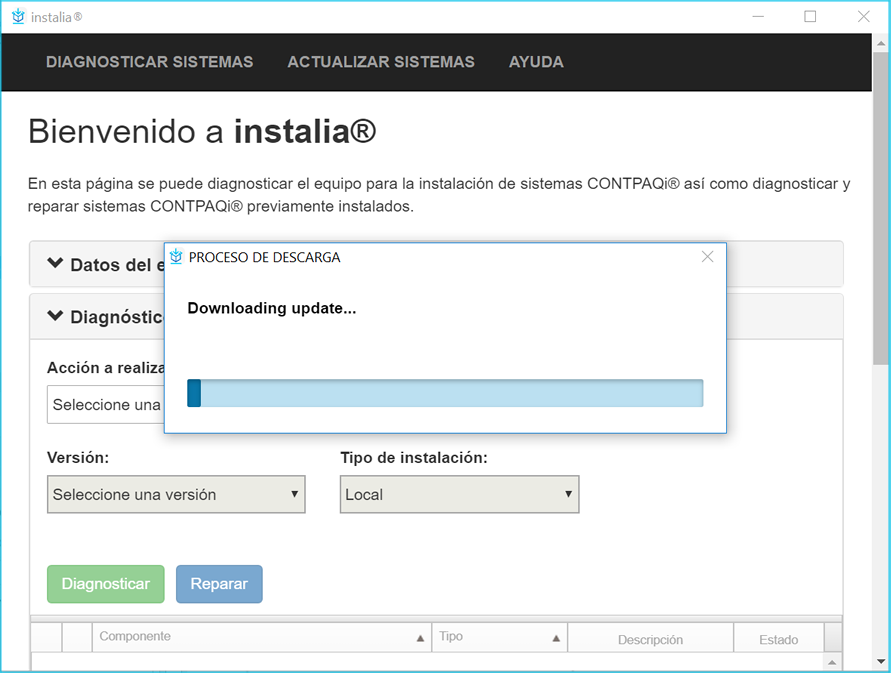Maximize the instalia window
This screenshot has width=891, height=673.
[x=810, y=16]
